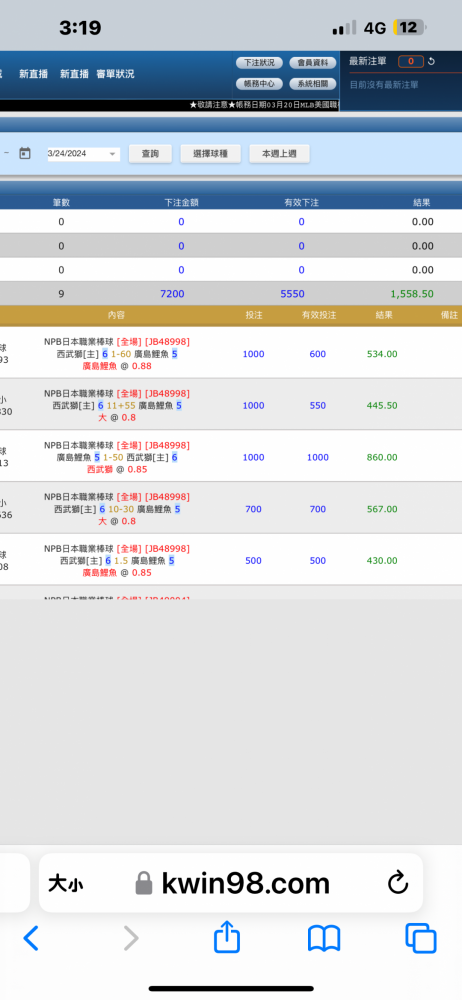462x1000 pixels.
Task: Open 帳務中心 account center
Action: (260, 84)
